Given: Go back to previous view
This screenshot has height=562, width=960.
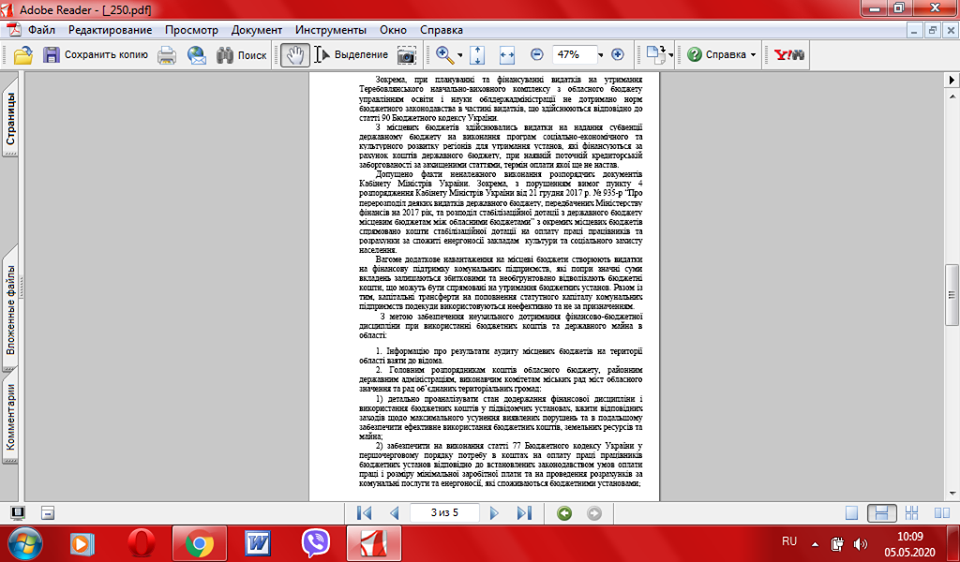Looking at the screenshot, I should 565,513.
